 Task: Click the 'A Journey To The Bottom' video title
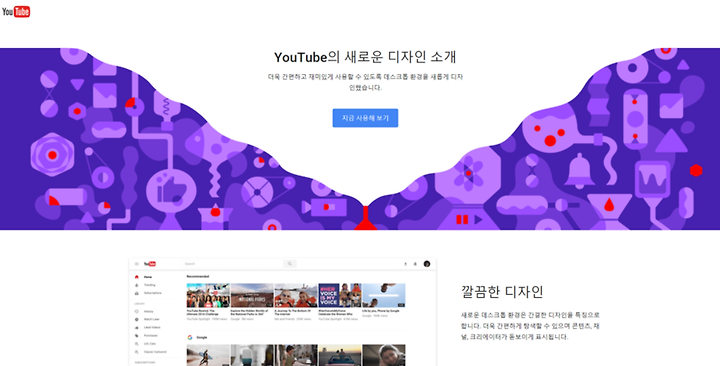click(x=293, y=312)
